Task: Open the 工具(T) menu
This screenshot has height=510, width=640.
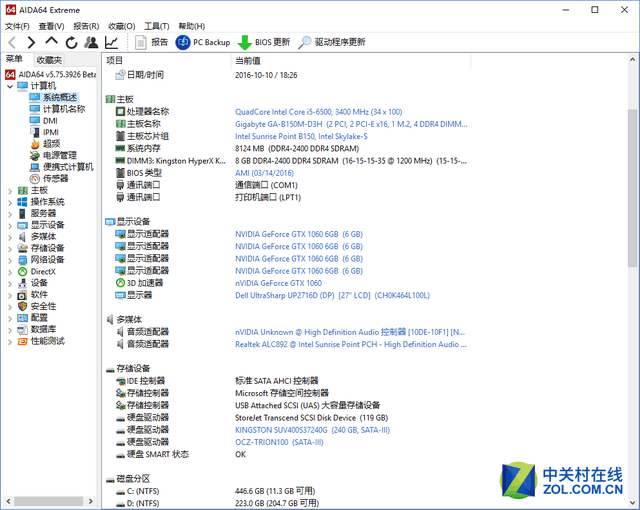Action: [157, 26]
